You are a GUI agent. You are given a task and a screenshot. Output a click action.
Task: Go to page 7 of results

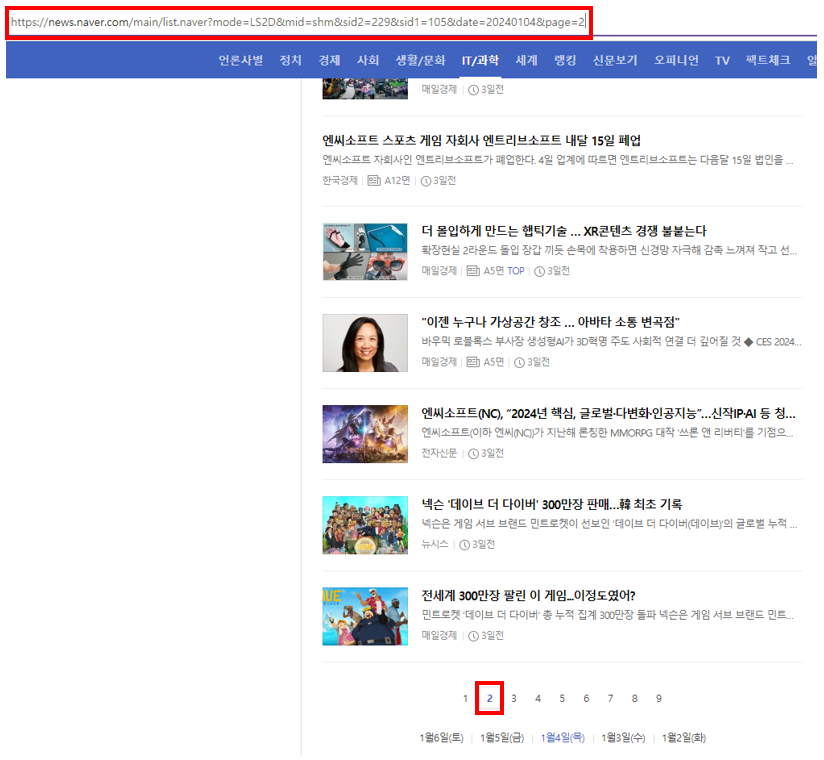point(610,699)
